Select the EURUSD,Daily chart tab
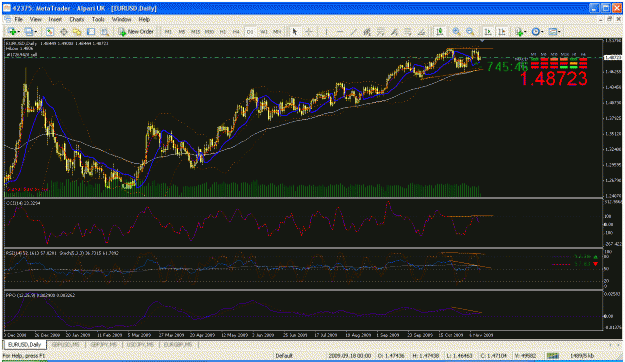The image size is (625, 362). (25, 344)
